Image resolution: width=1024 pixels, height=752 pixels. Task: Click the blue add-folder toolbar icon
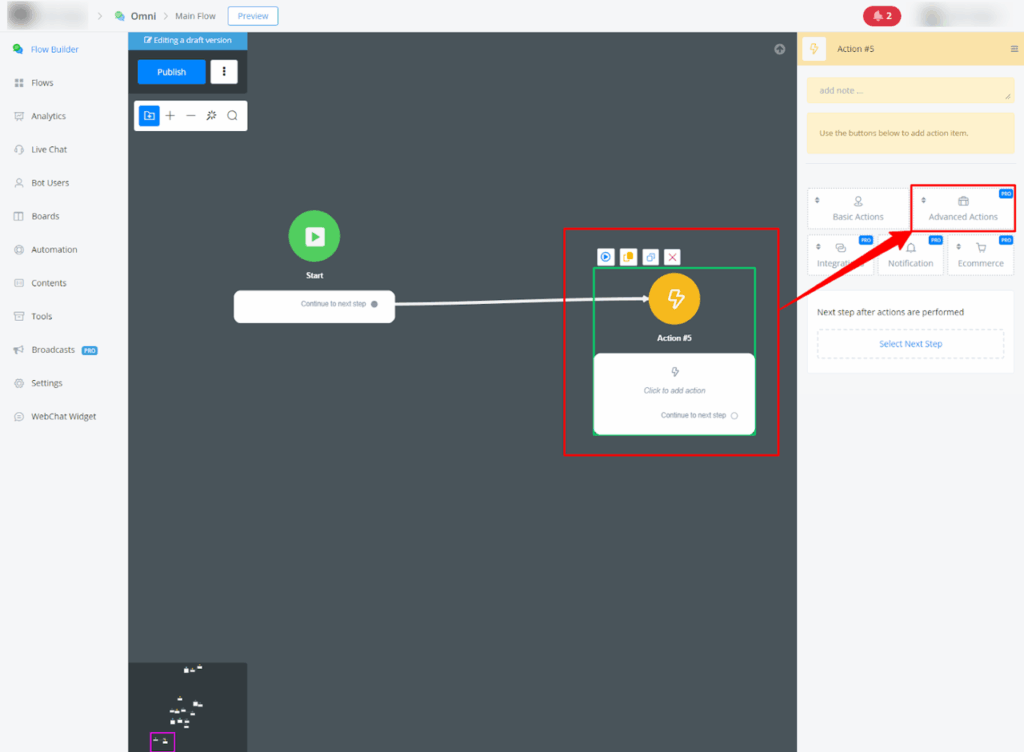pos(149,116)
